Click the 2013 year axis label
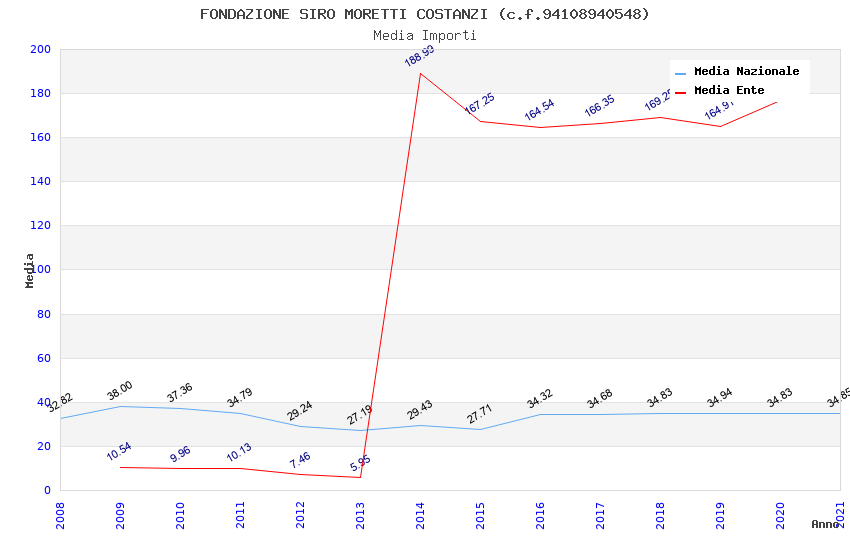This screenshot has width=850, height=550. 360,515
